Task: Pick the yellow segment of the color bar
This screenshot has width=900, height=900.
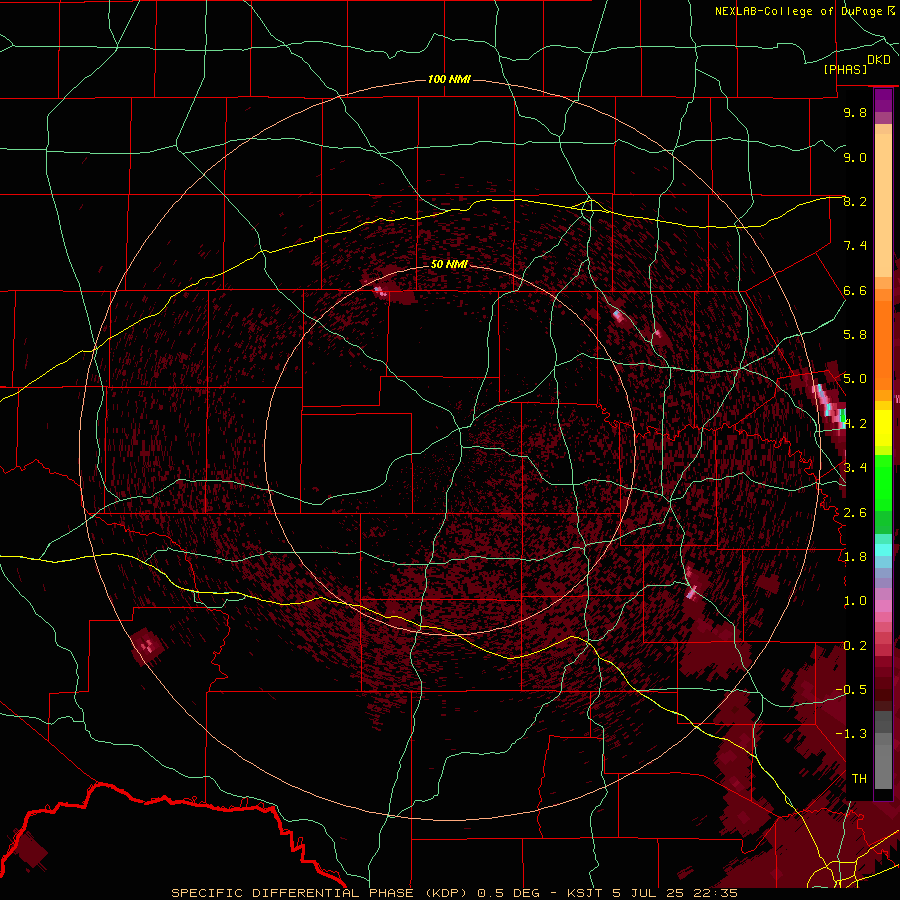Action: [x=883, y=428]
